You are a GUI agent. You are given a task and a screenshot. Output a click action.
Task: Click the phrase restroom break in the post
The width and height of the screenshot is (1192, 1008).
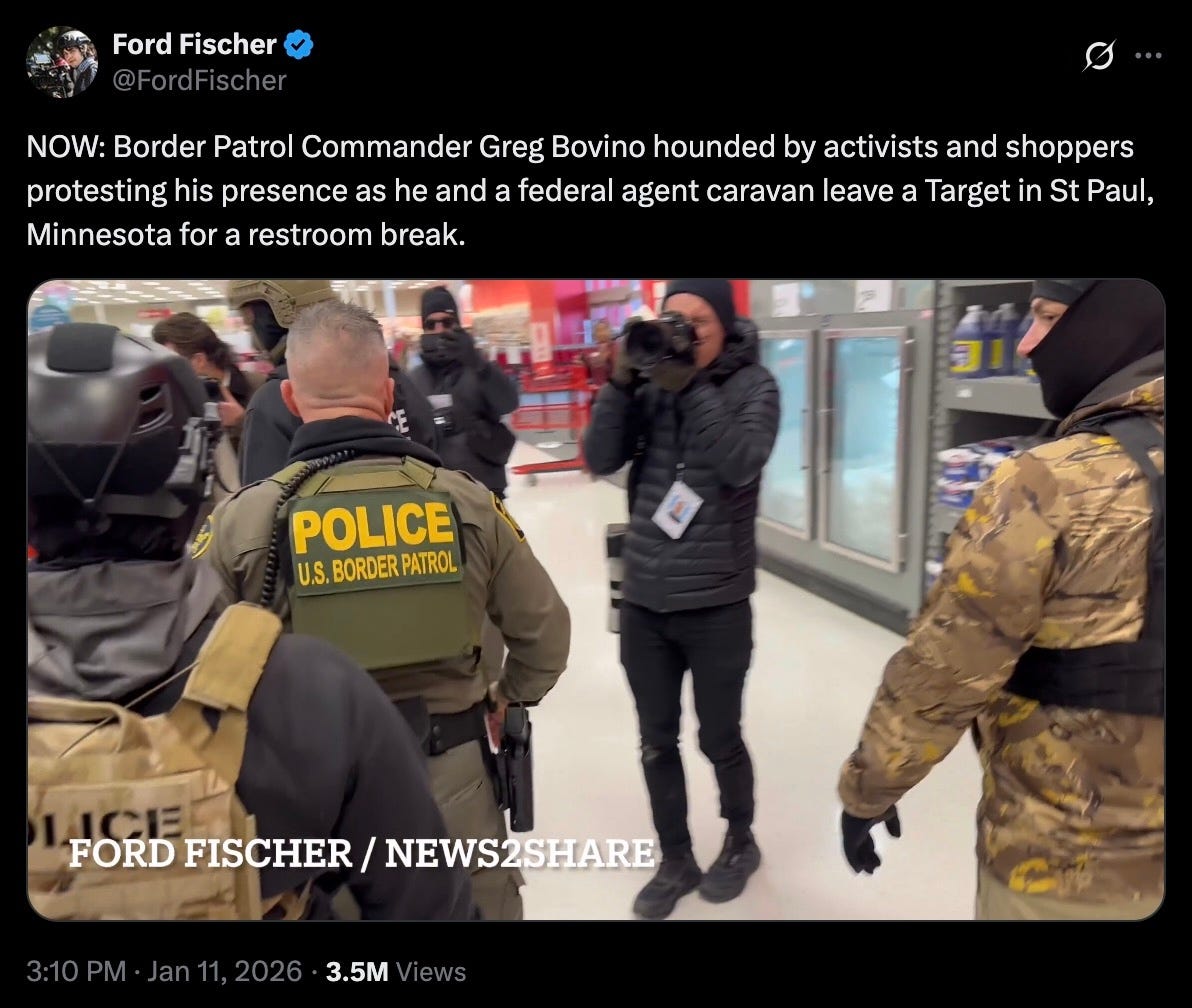357,235
